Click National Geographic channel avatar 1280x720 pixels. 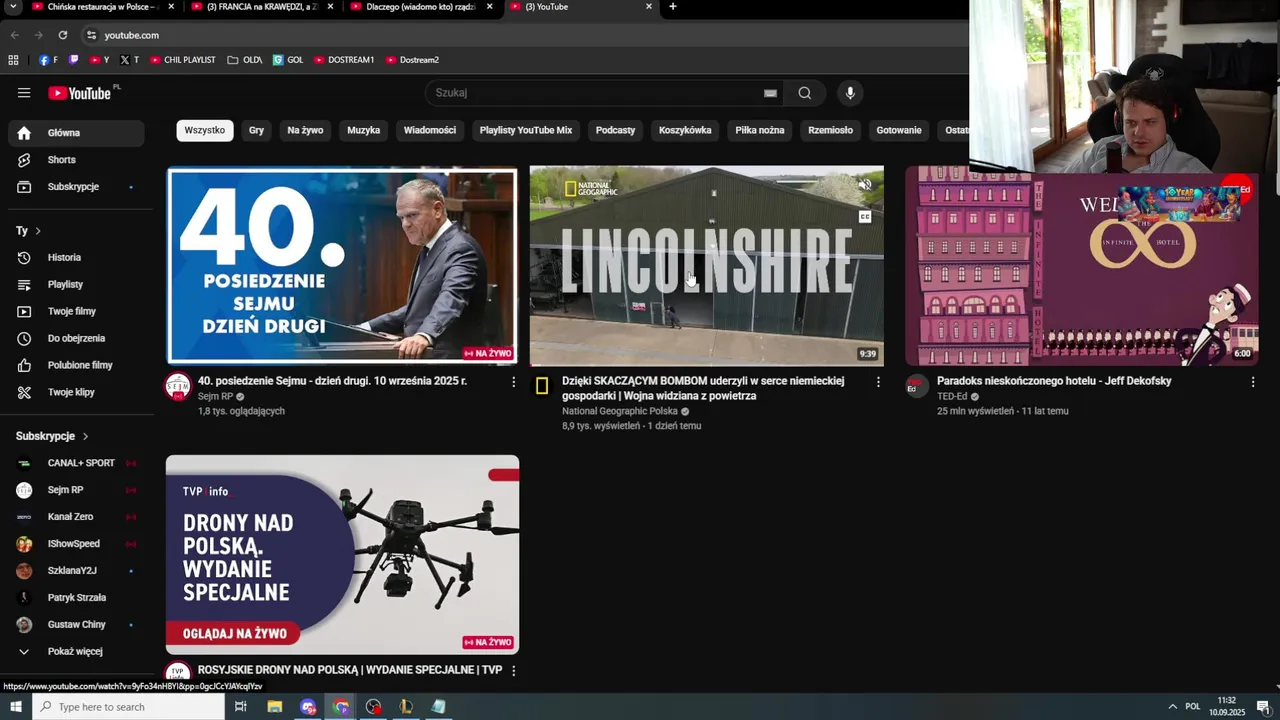(542, 386)
